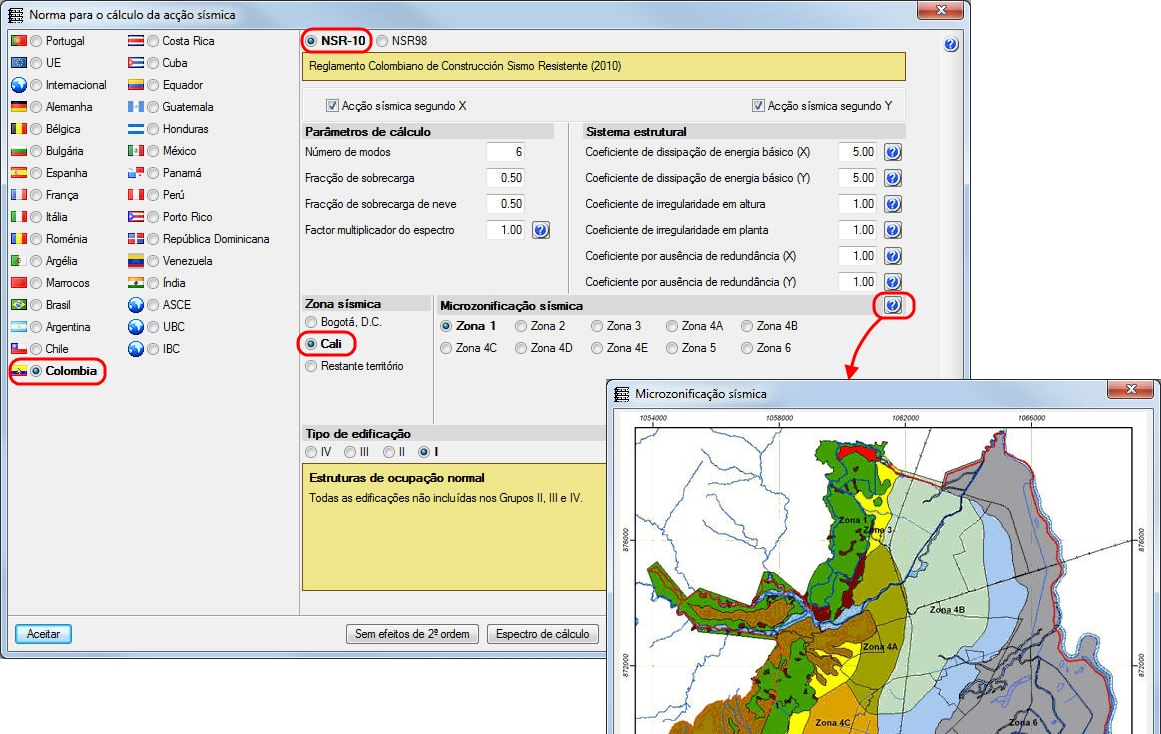Select Zona 4C microzonification
This screenshot has height=734, width=1161.
pyautogui.click(x=446, y=348)
